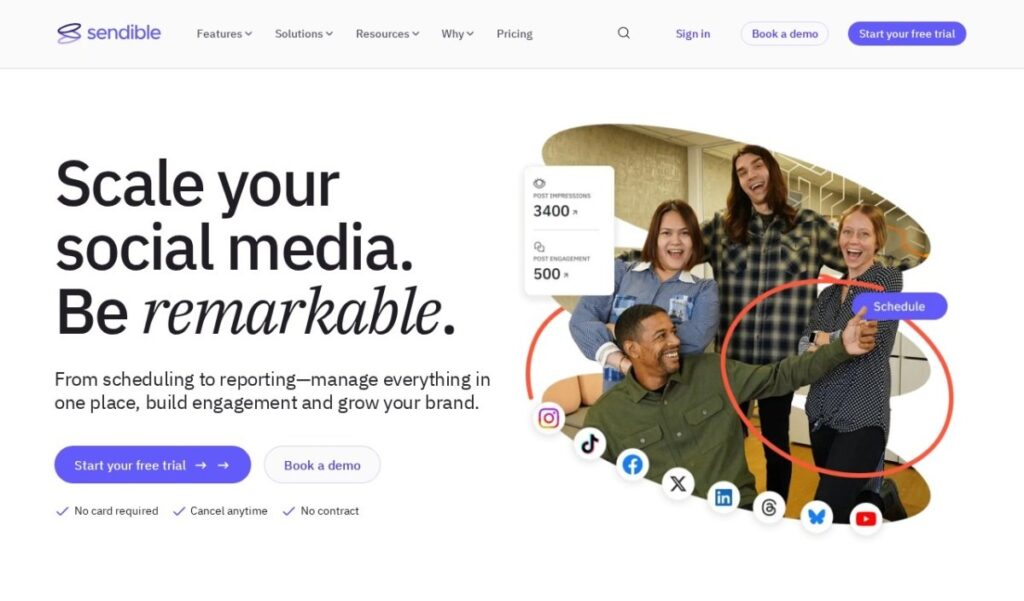Click the X (Twitter) icon
1024x601 pixels.
(678, 483)
